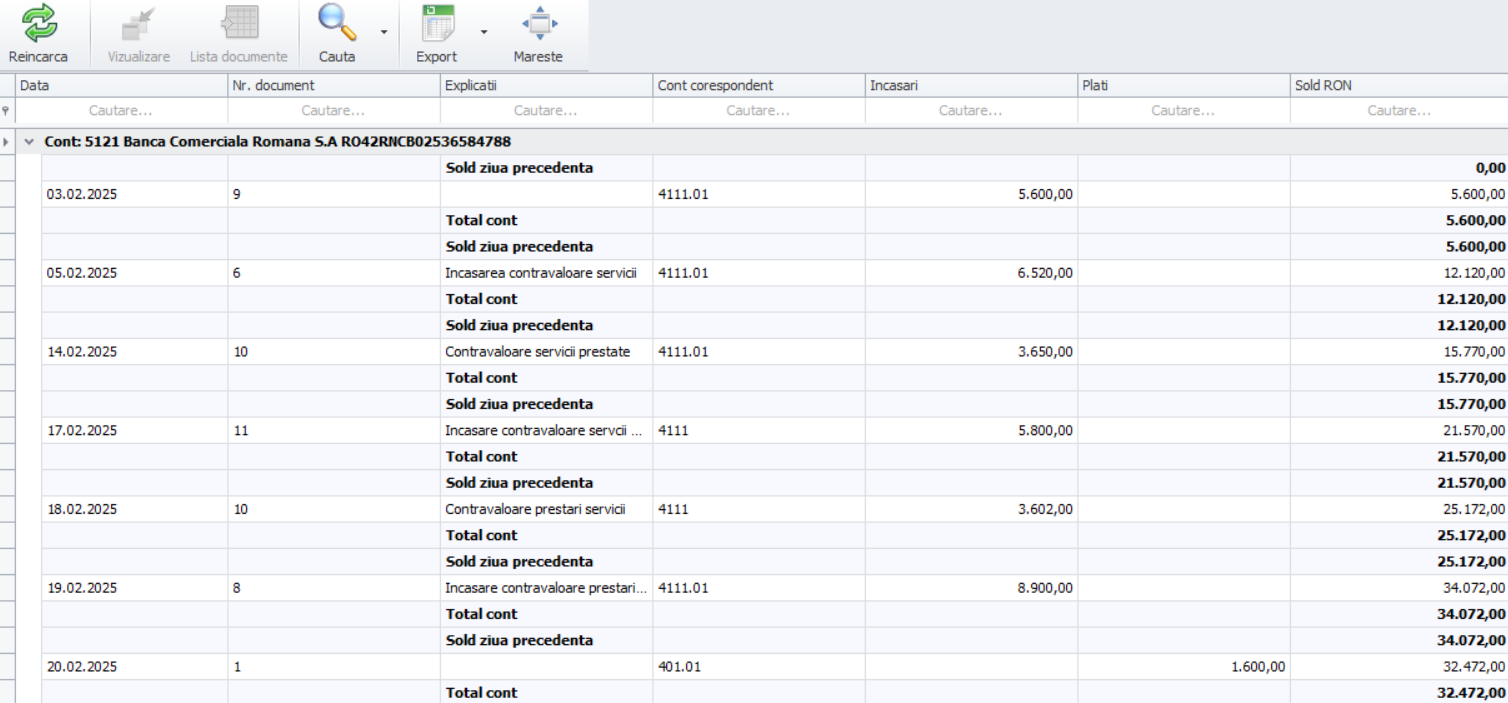Focus the Data column search filter
Image resolution: width=1508 pixels, height=703 pixels.
(120, 111)
